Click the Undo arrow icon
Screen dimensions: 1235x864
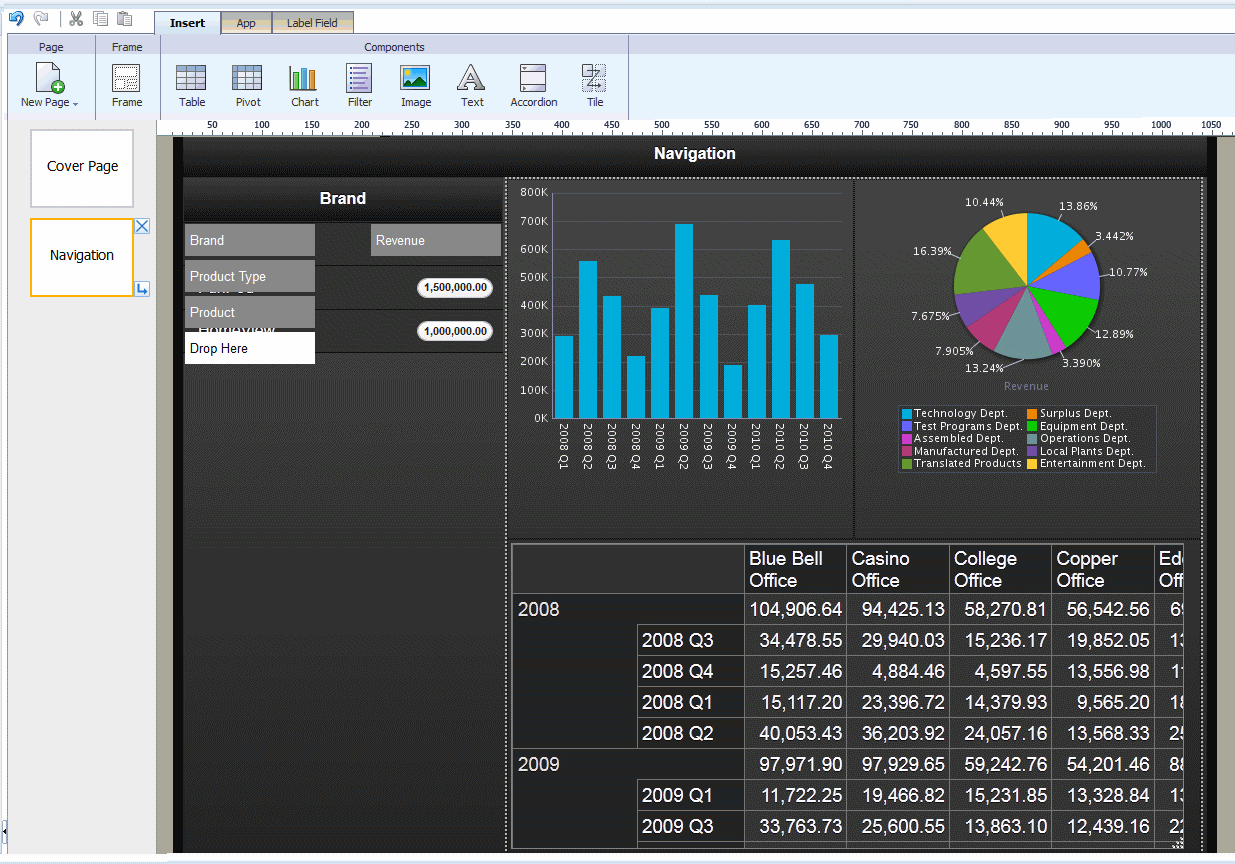click(x=16, y=19)
